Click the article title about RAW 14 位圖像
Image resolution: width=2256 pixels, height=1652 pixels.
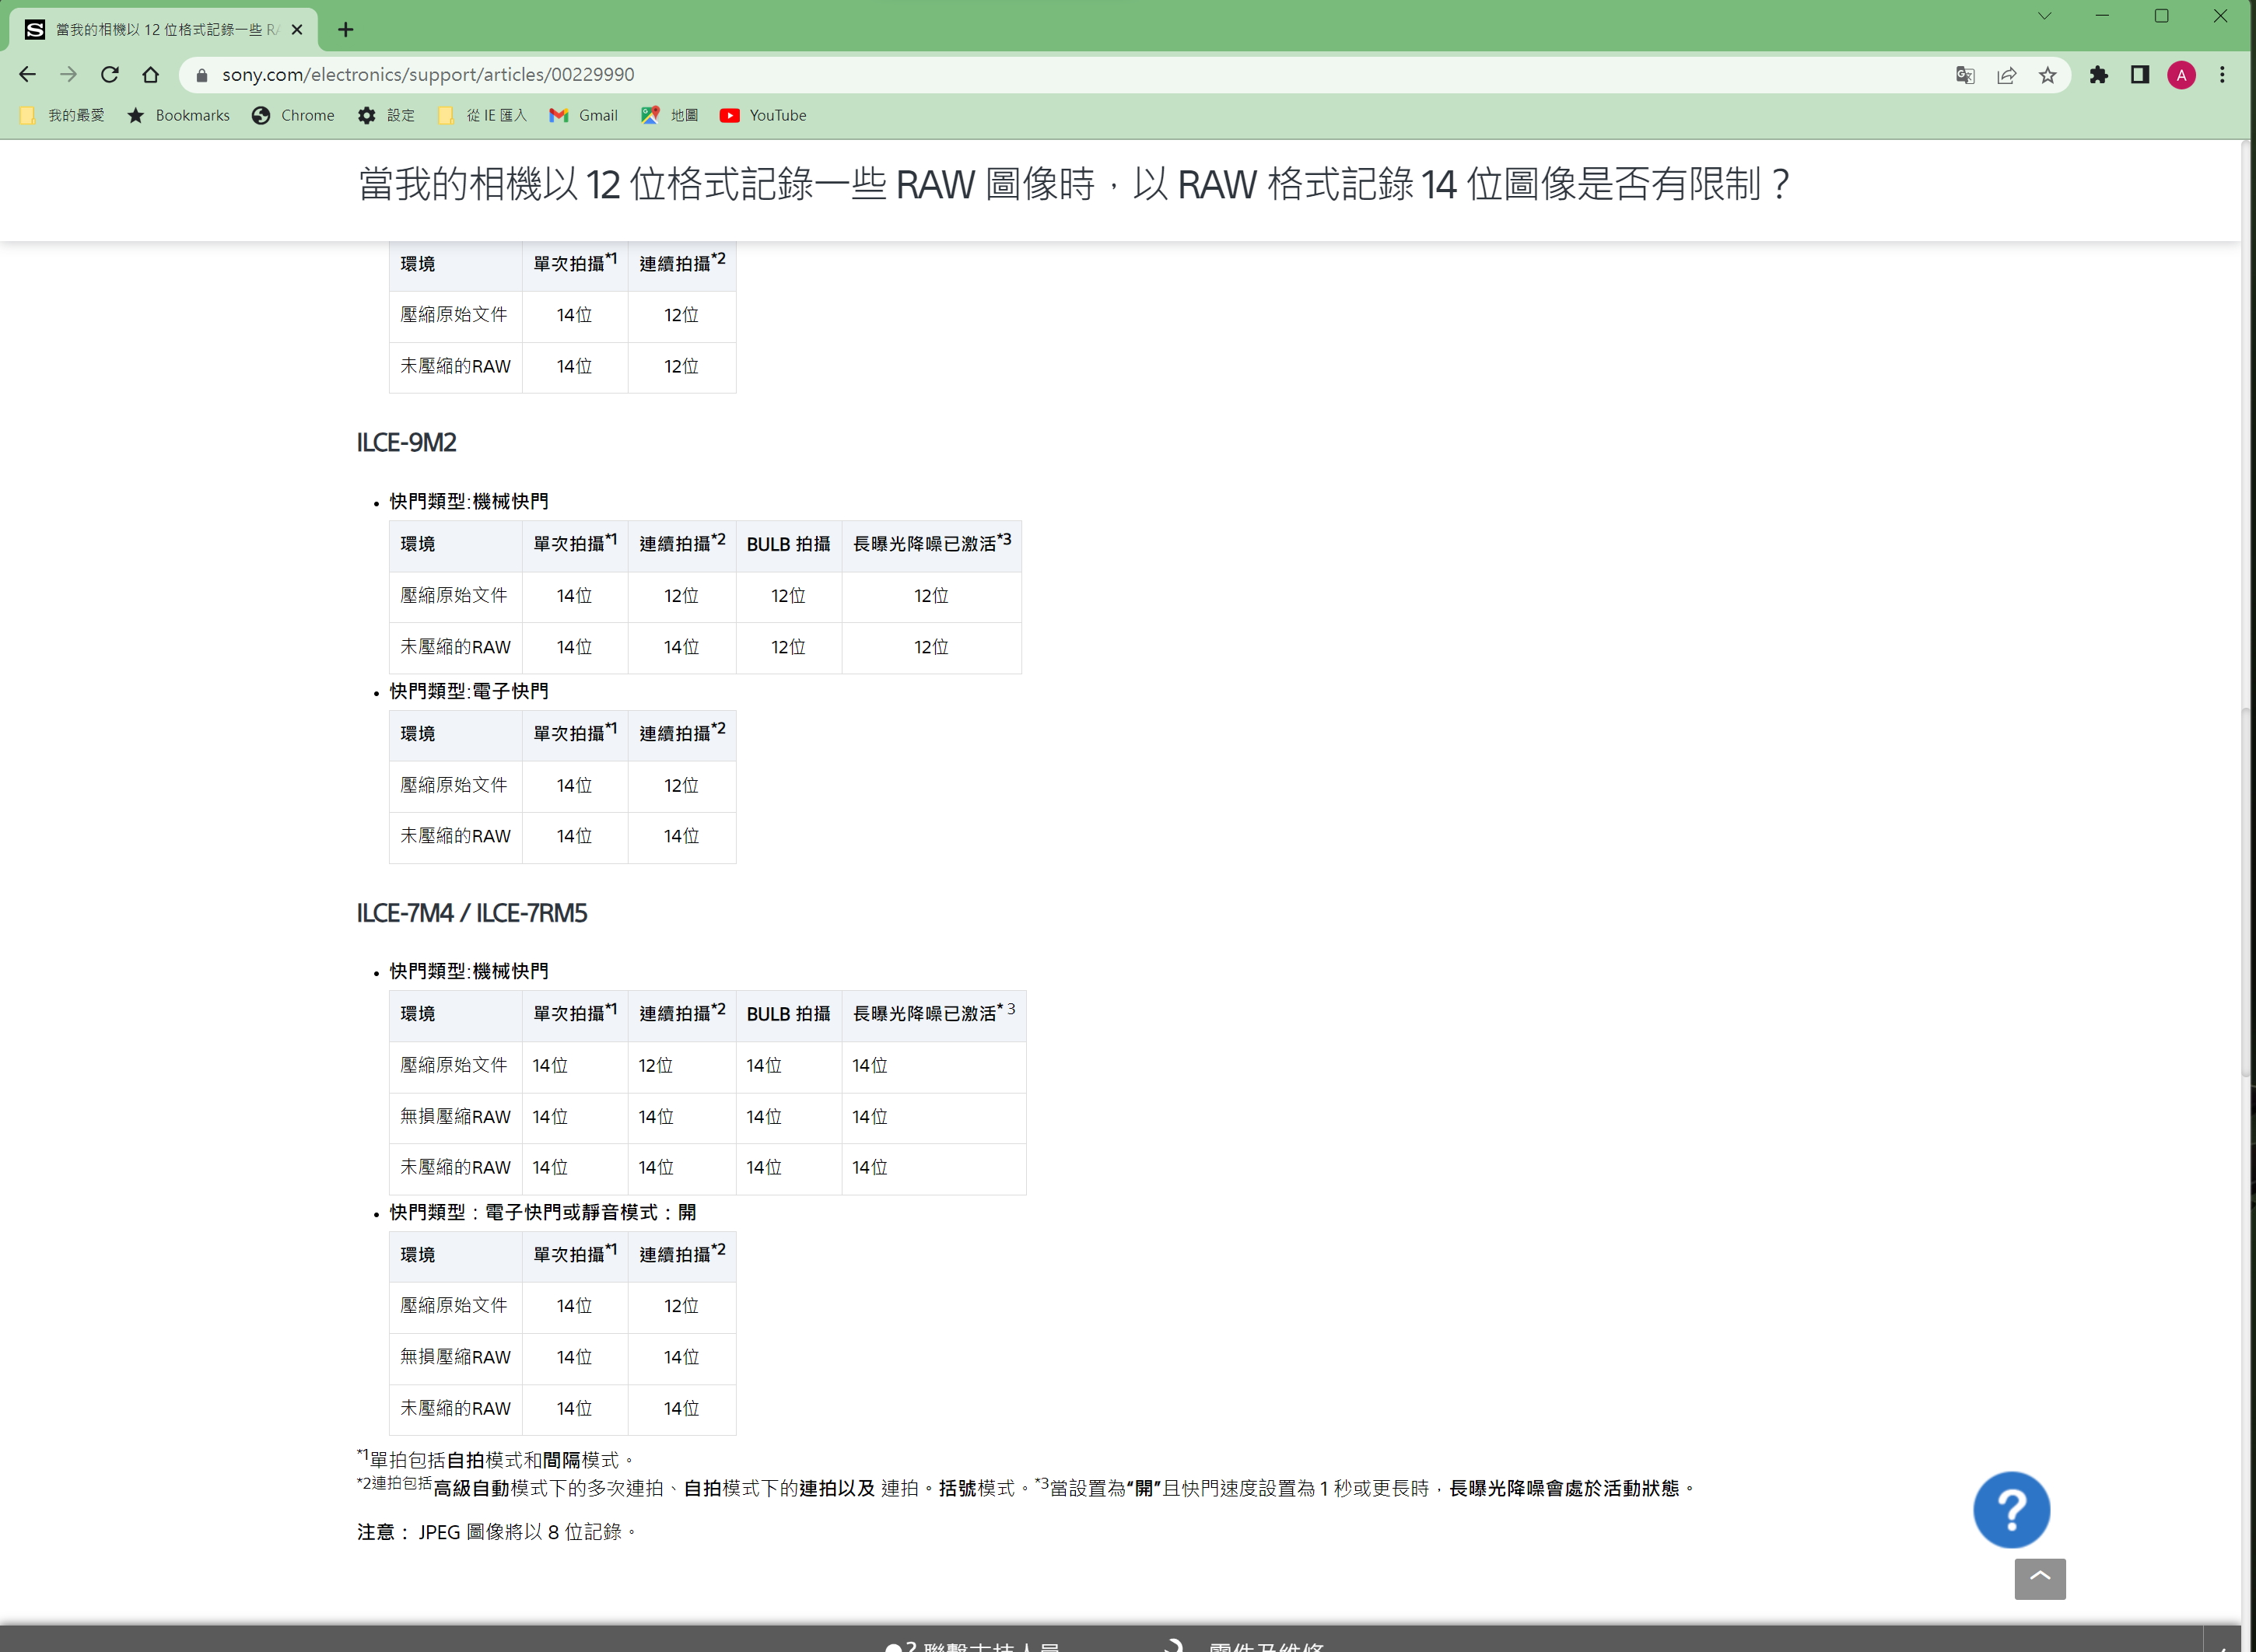pyautogui.click(x=1074, y=184)
